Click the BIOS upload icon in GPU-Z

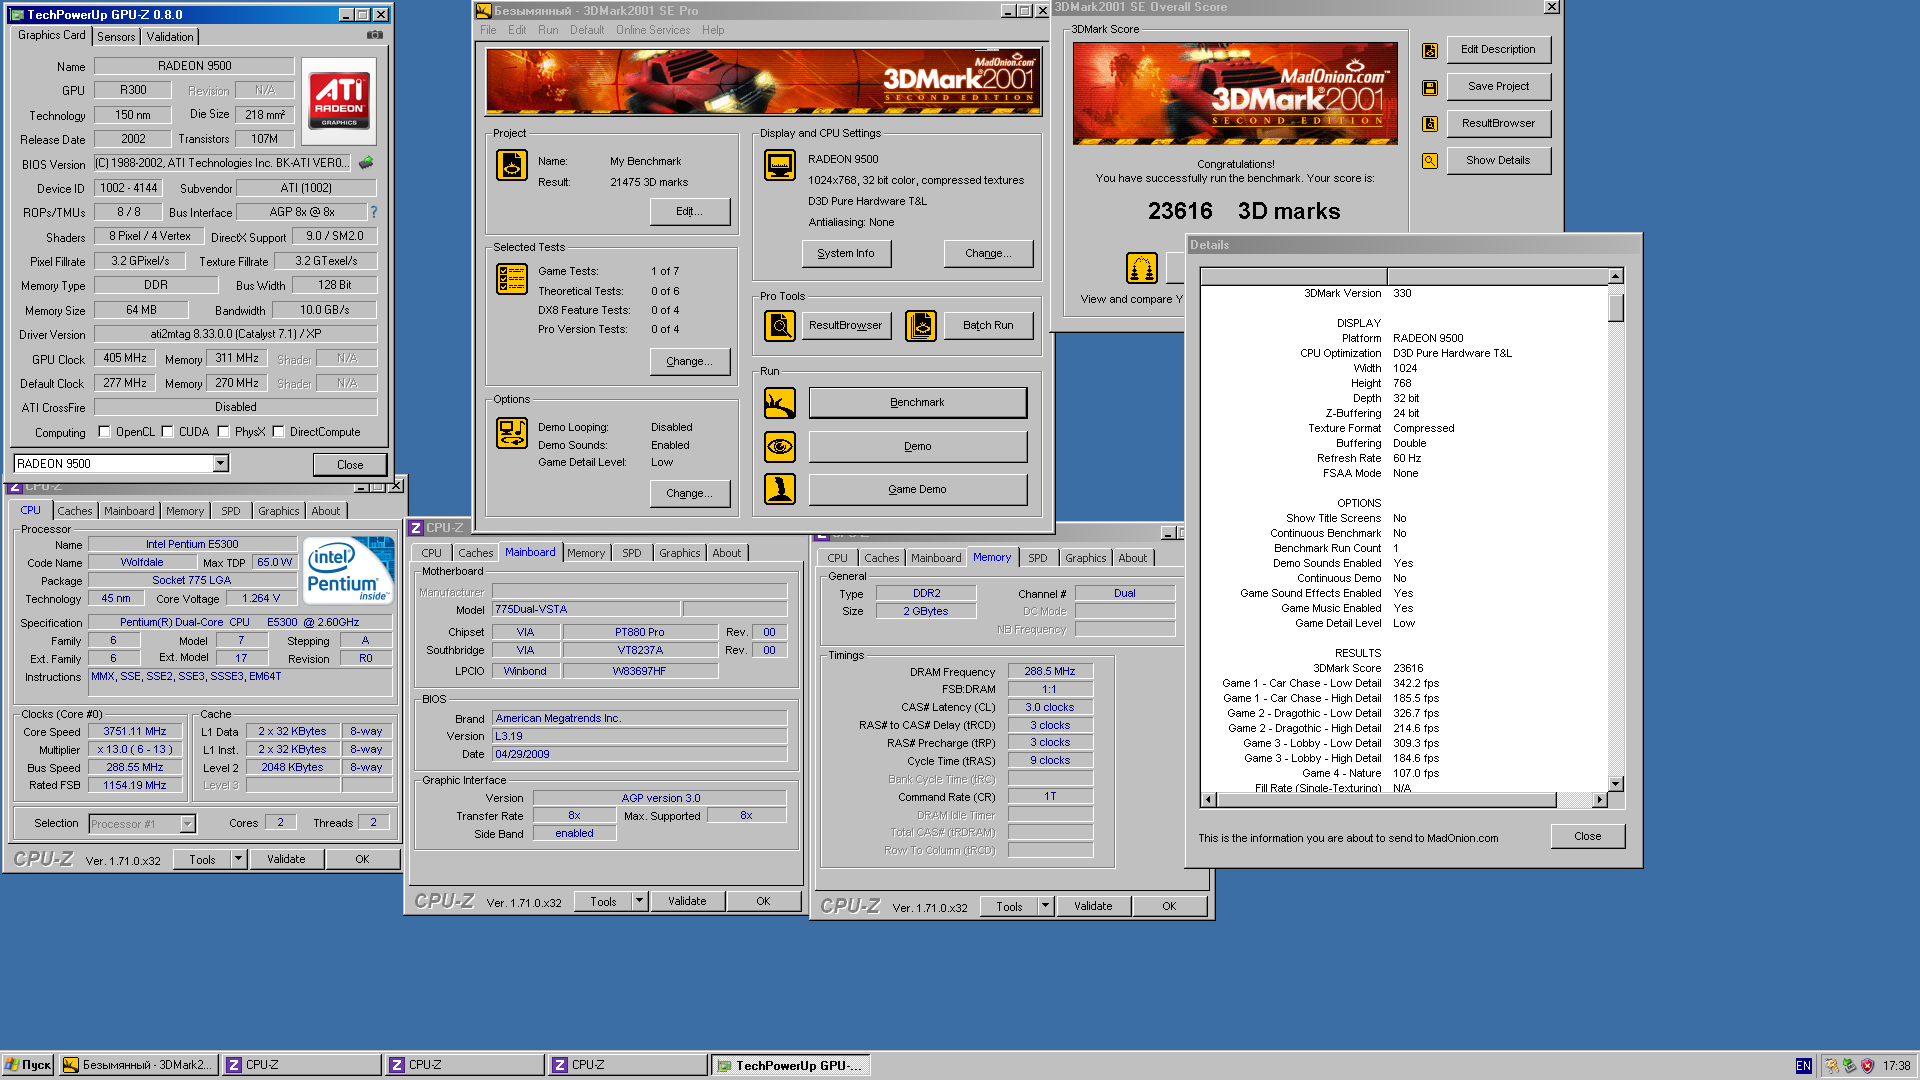pos(366,162)
